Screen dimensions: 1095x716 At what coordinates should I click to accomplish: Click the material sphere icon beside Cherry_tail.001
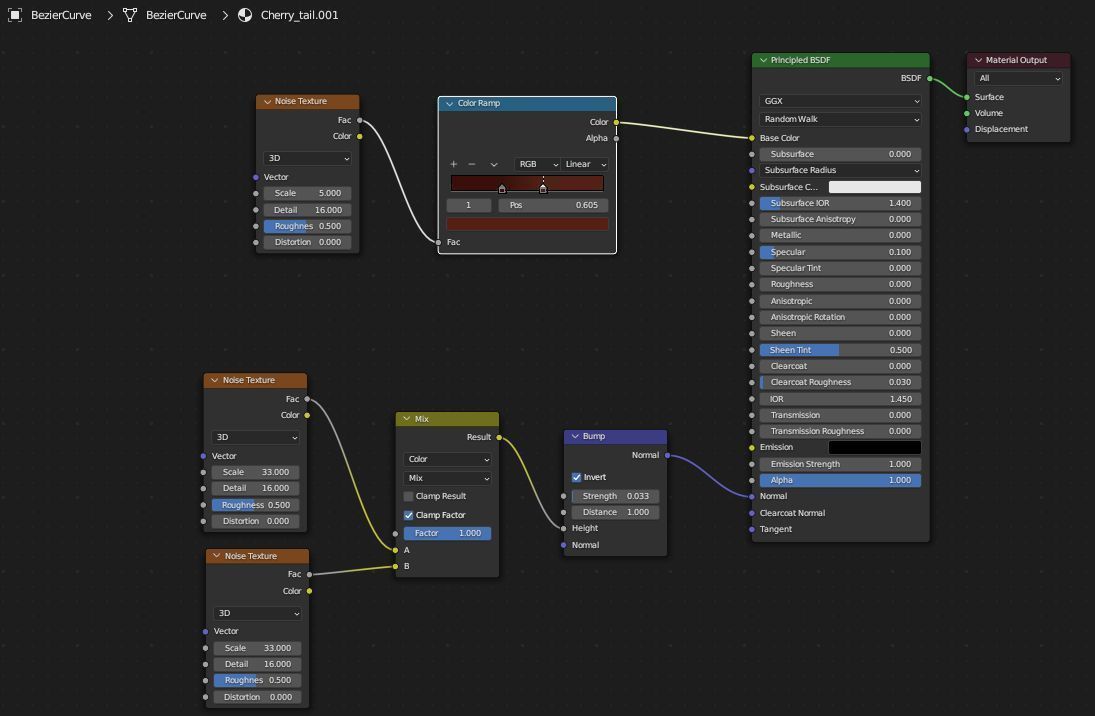(x=245, y=15)
